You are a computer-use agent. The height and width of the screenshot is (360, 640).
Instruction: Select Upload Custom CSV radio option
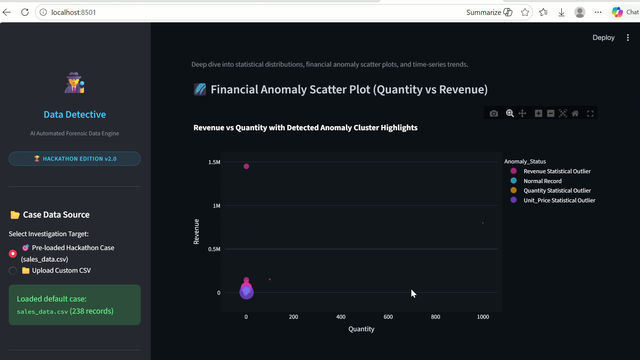click(13, 270)
